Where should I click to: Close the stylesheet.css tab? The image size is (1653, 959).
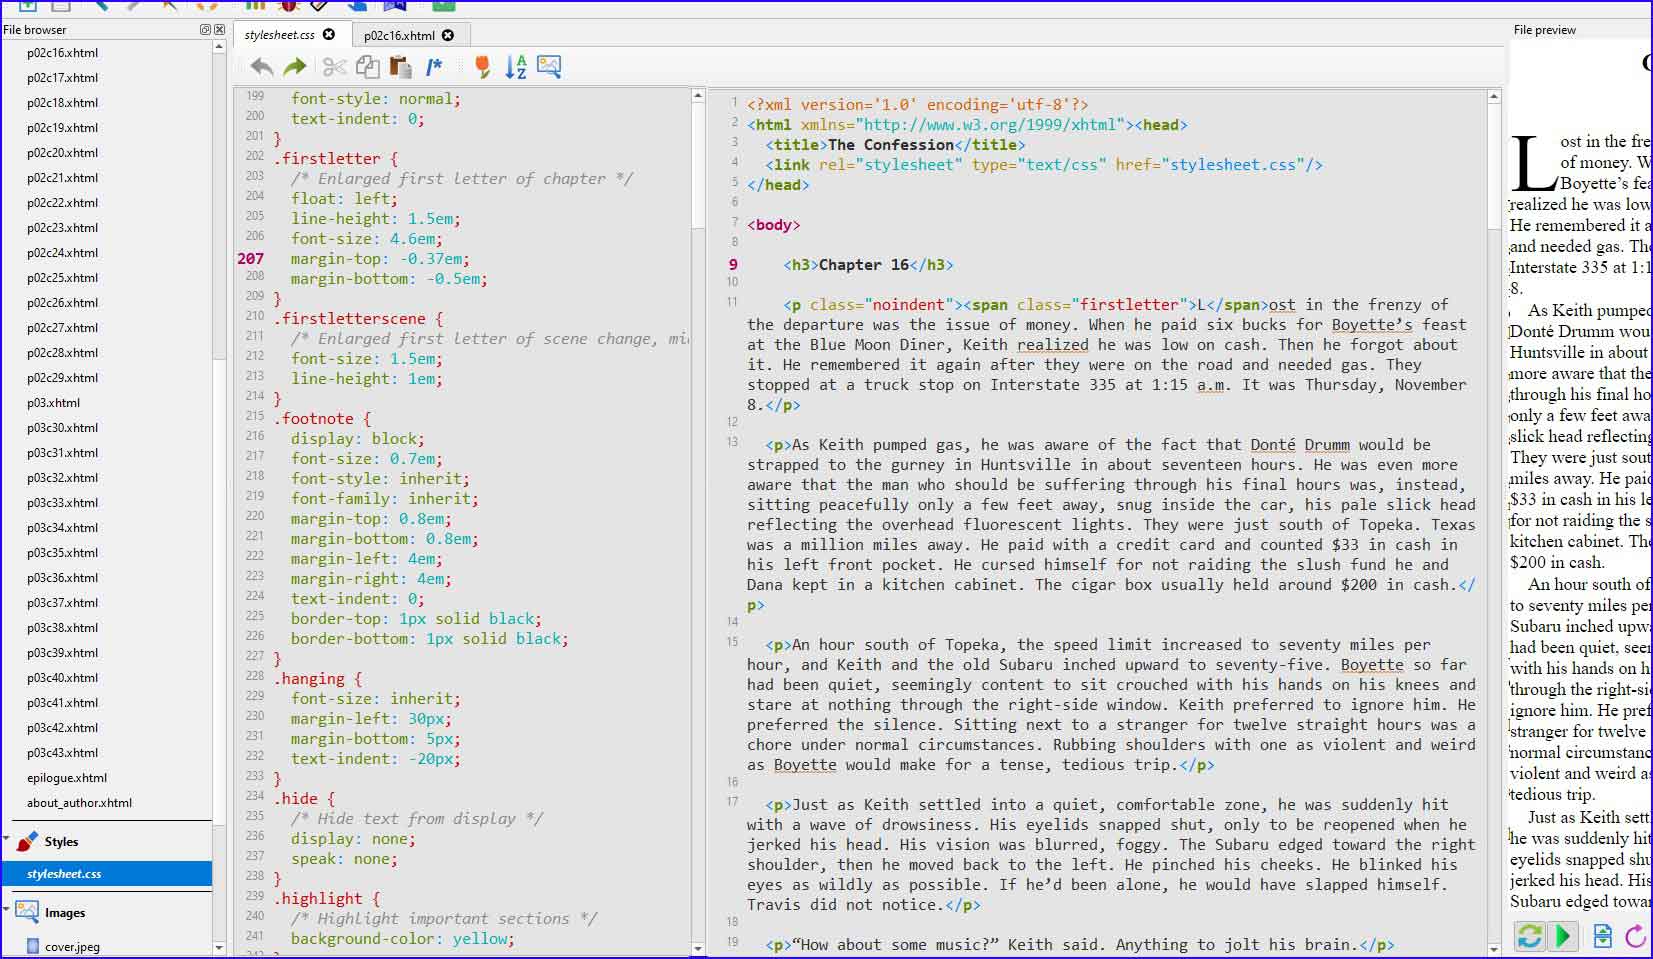(x=329, y=34)
